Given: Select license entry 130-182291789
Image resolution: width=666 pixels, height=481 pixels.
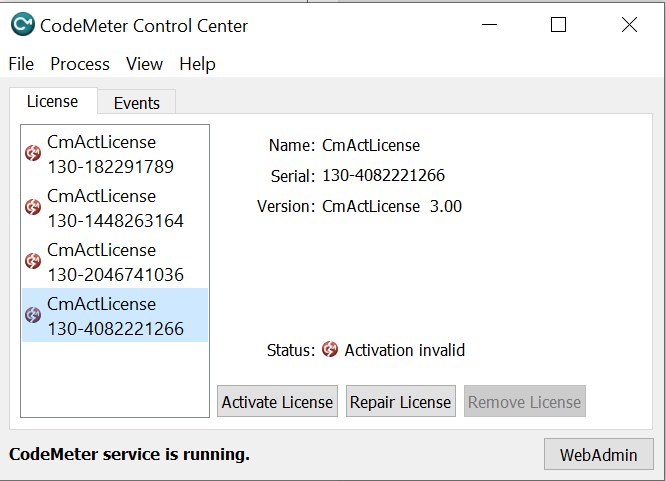Looking at the screenshot, I should (x=115, y=154).
